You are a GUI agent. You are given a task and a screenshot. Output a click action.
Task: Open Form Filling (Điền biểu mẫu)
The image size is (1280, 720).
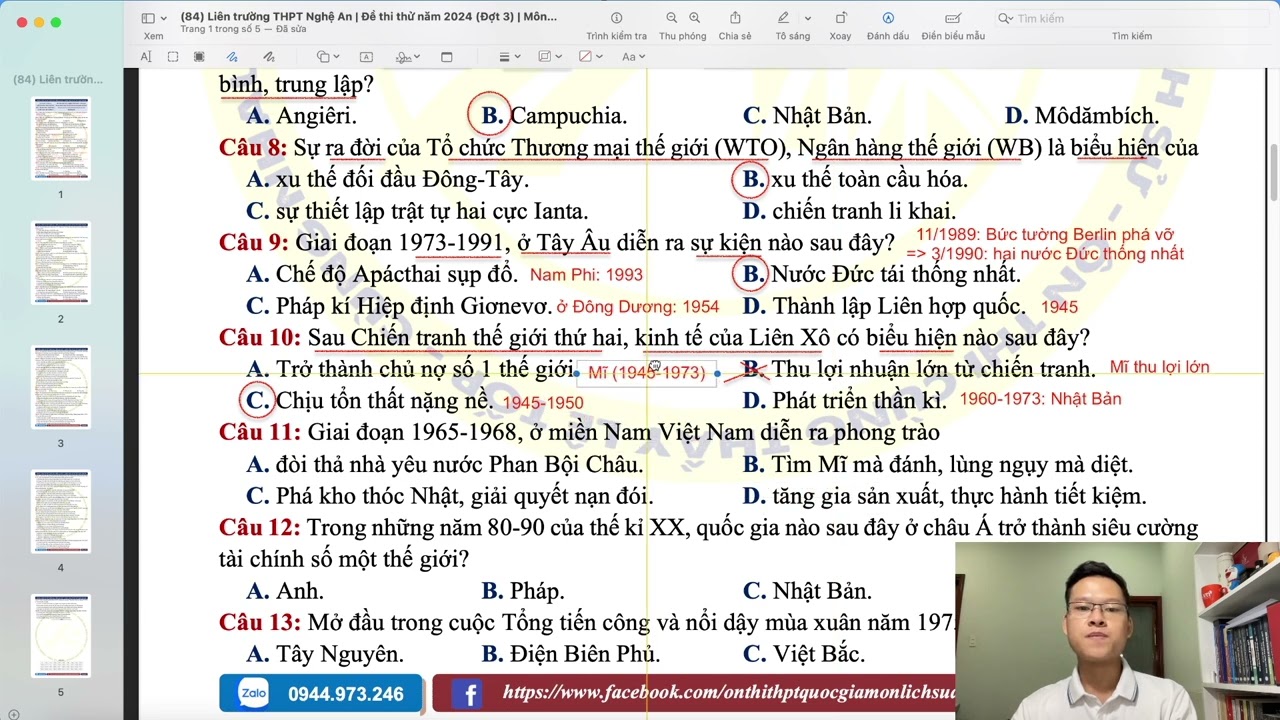point(953,18)
